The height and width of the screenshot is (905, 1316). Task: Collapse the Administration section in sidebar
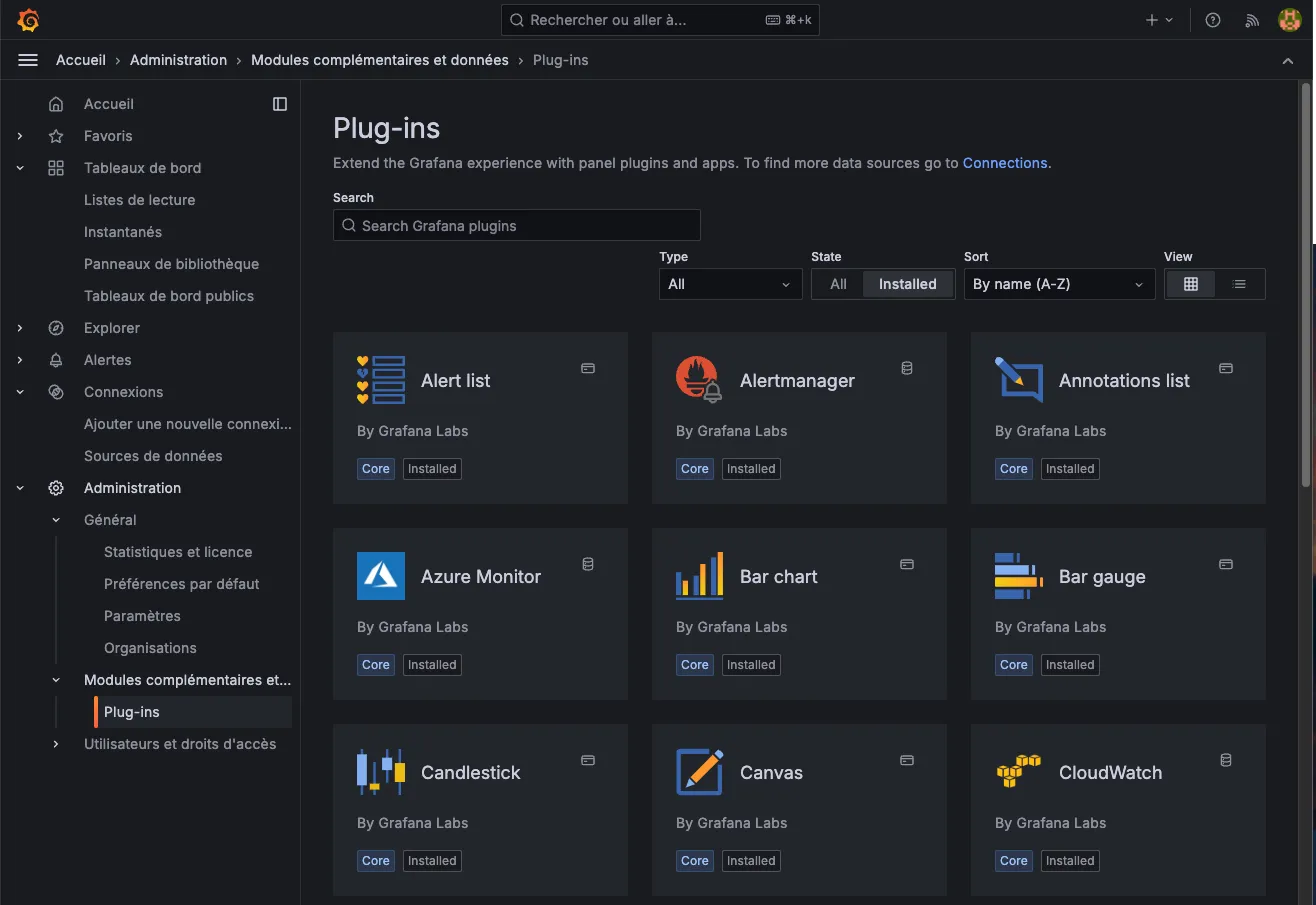pos(20,487)
